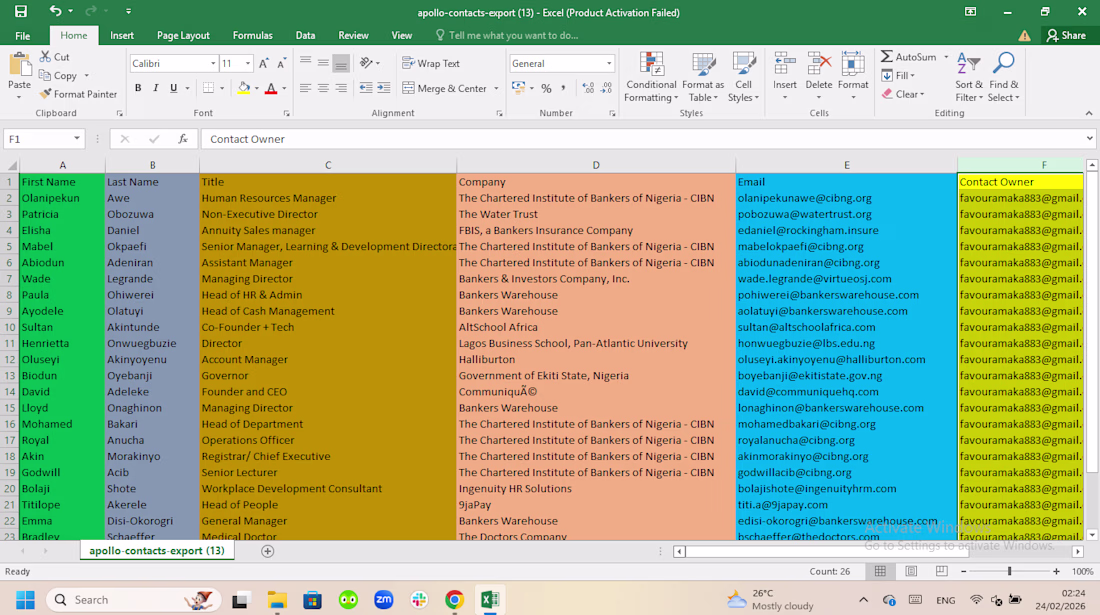This screenshot has height=615, width=1100.
Task: Expand the Name Box dropdown
Action: [76, 139]
